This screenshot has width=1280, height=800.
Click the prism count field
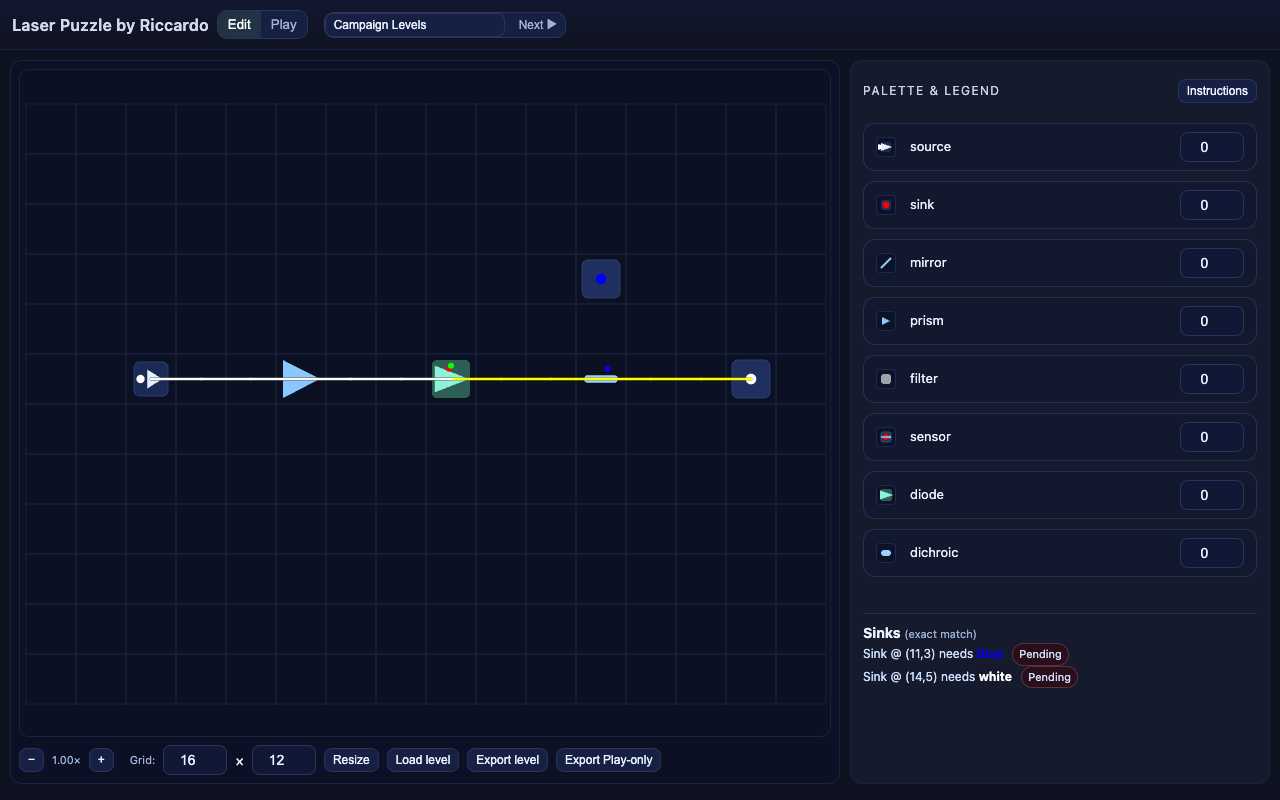coord(1212,321)
